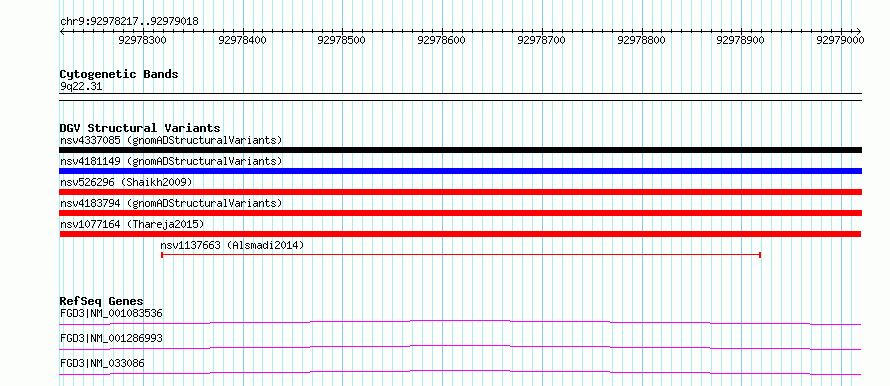
Task: Click the blue nsv4181149 variant bar
Action: pos(460,171)
